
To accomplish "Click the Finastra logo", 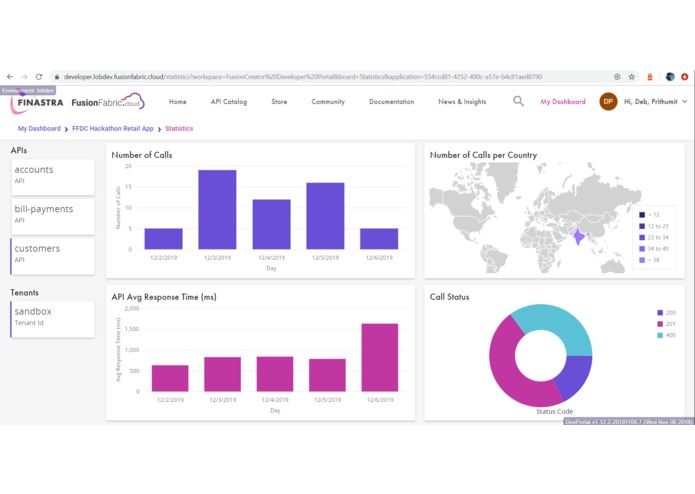I will point(38,103).
